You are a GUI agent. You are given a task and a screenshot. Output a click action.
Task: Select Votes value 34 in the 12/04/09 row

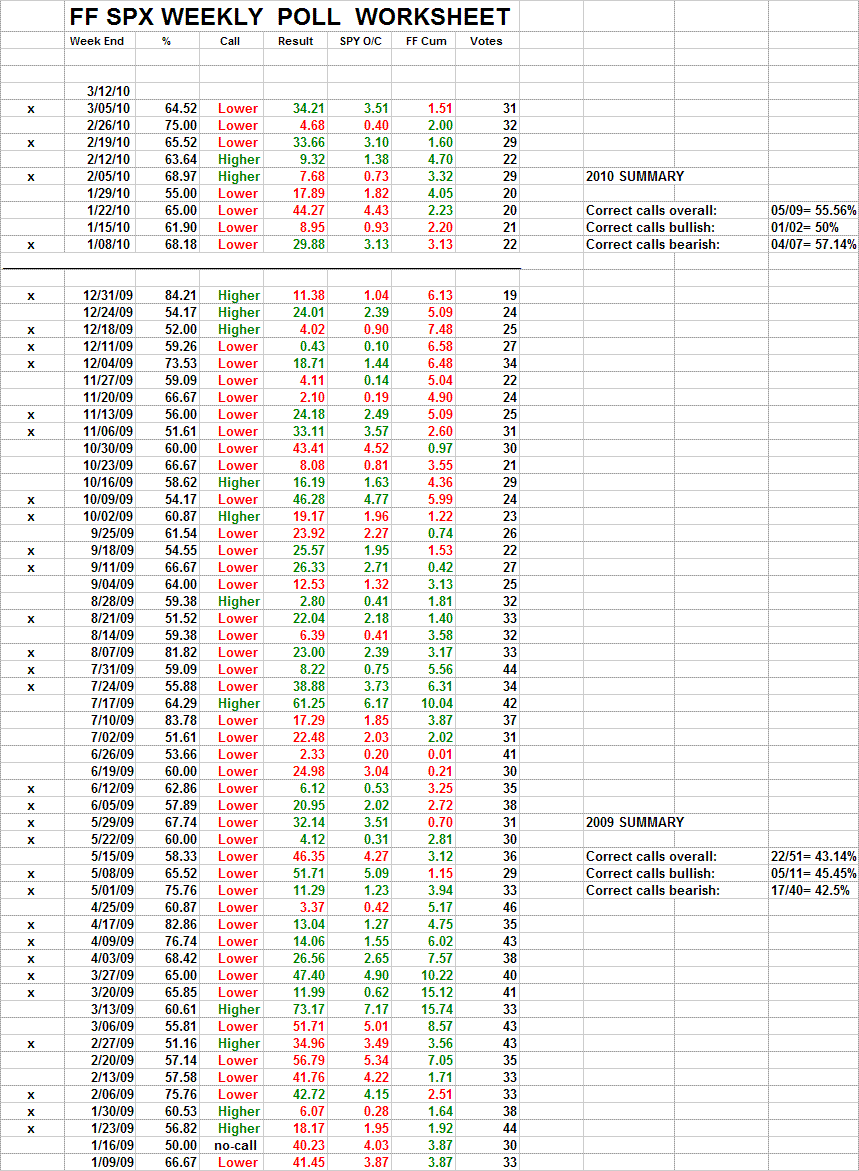510,363
